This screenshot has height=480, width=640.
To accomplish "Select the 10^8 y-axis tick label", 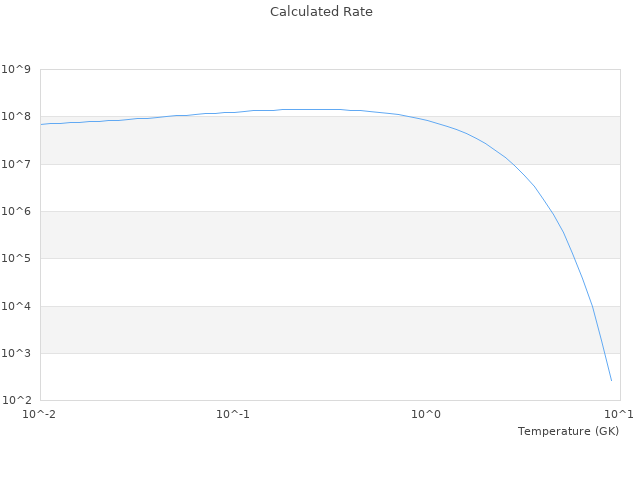I will click(x=17, y=117).
